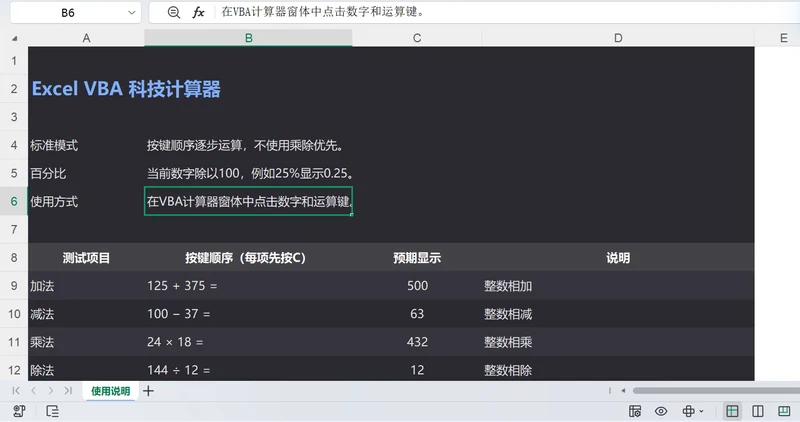The width and height of the screenshot is (800, 422).
Task: Select cell '125 + 375 ='
Action: 248,286
